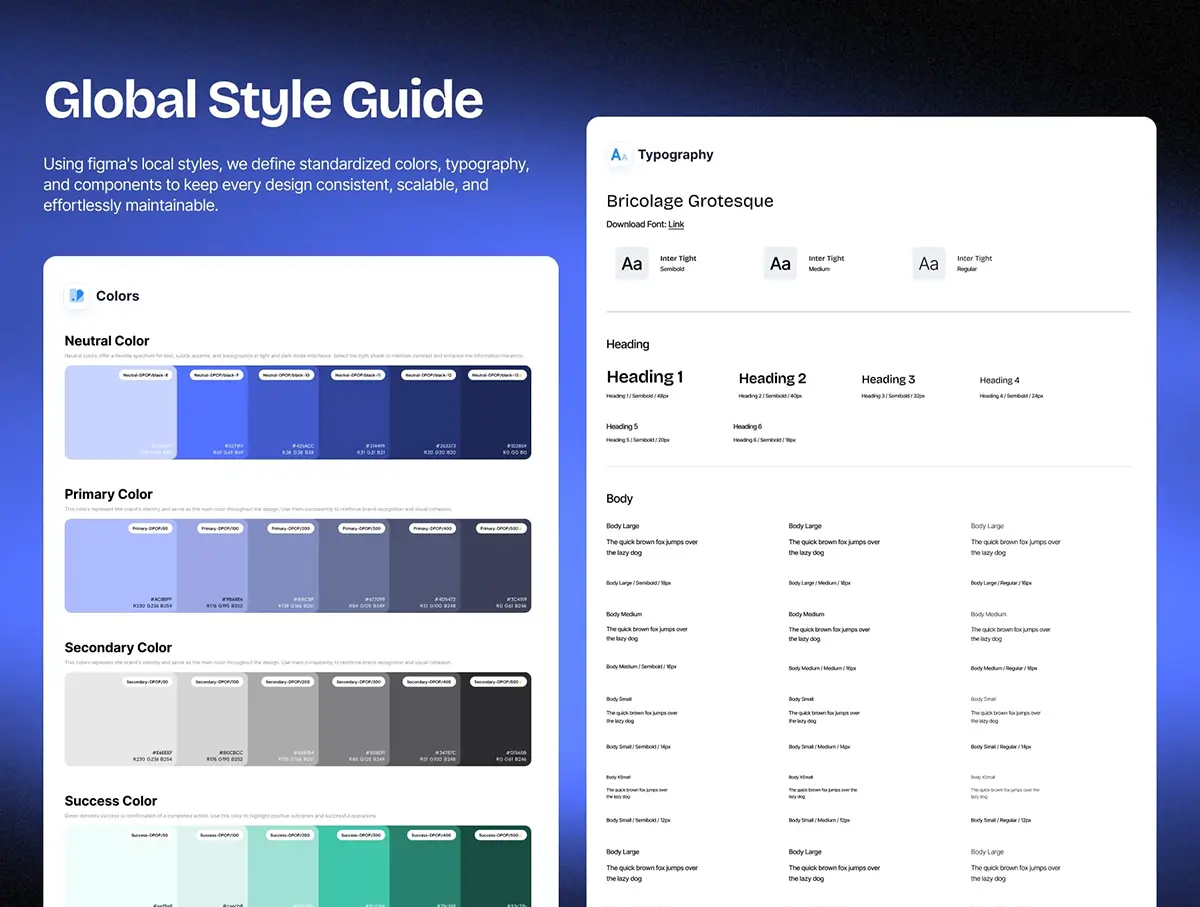Select the Bricolage Grotesque font title
This screenshot has width=1200, height=907.
(689, 201)
